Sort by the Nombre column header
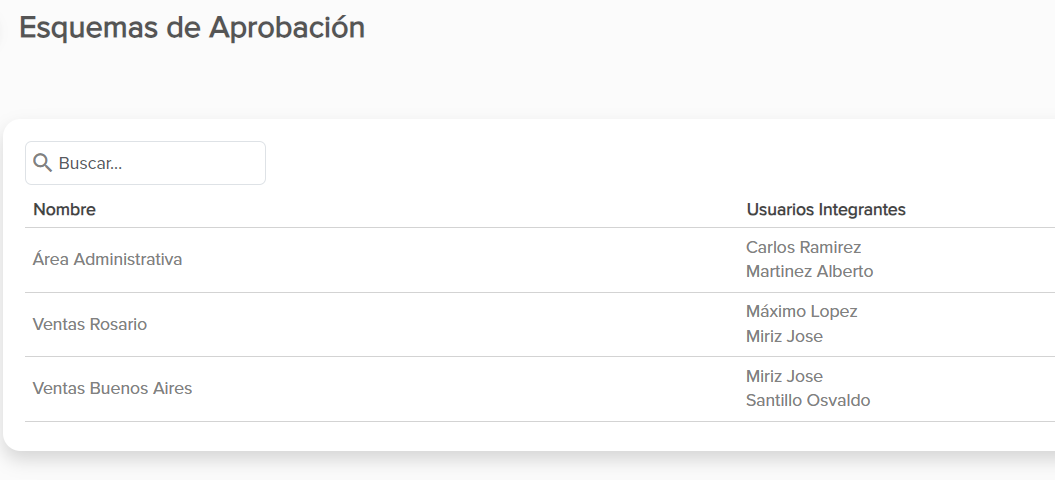The width and height of the screenshot is (1055, 480). (x=65, y=209)
